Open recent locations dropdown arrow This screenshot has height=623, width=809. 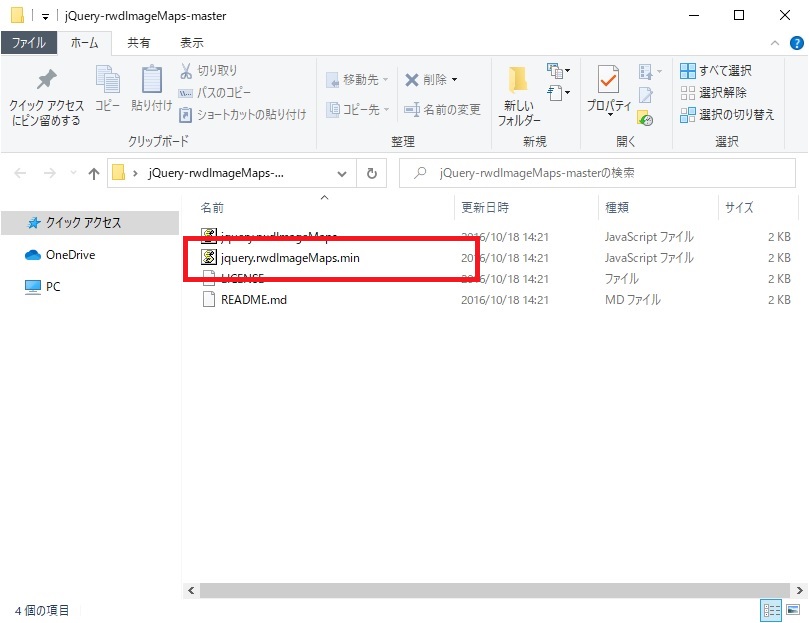(x=73, y=173)
